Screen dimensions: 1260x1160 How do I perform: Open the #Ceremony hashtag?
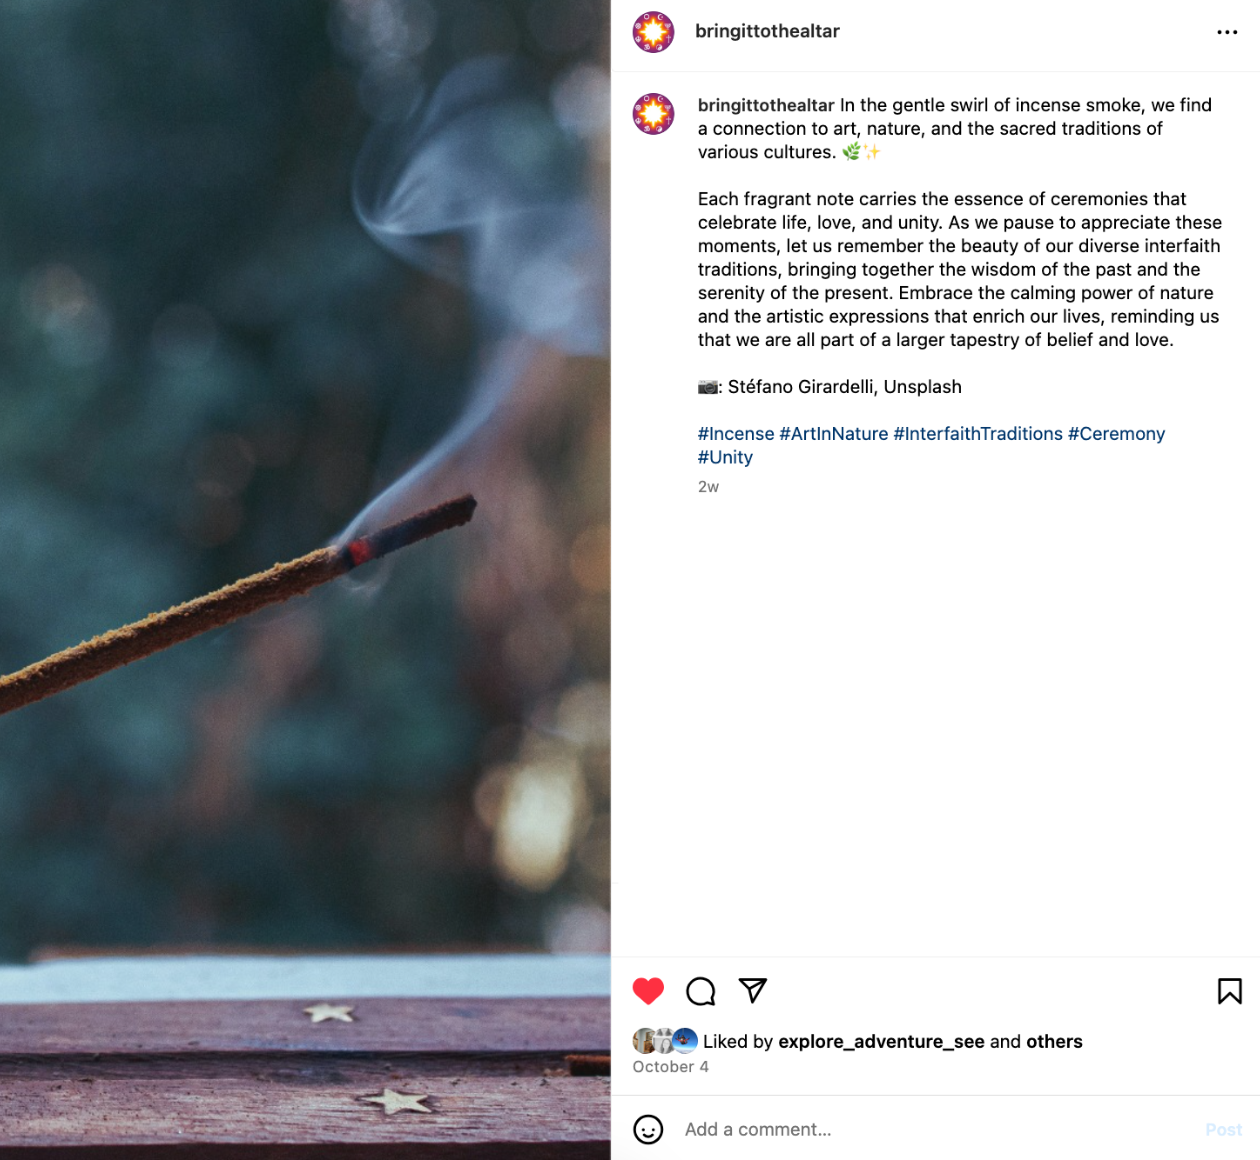[x=1117, y=433]
